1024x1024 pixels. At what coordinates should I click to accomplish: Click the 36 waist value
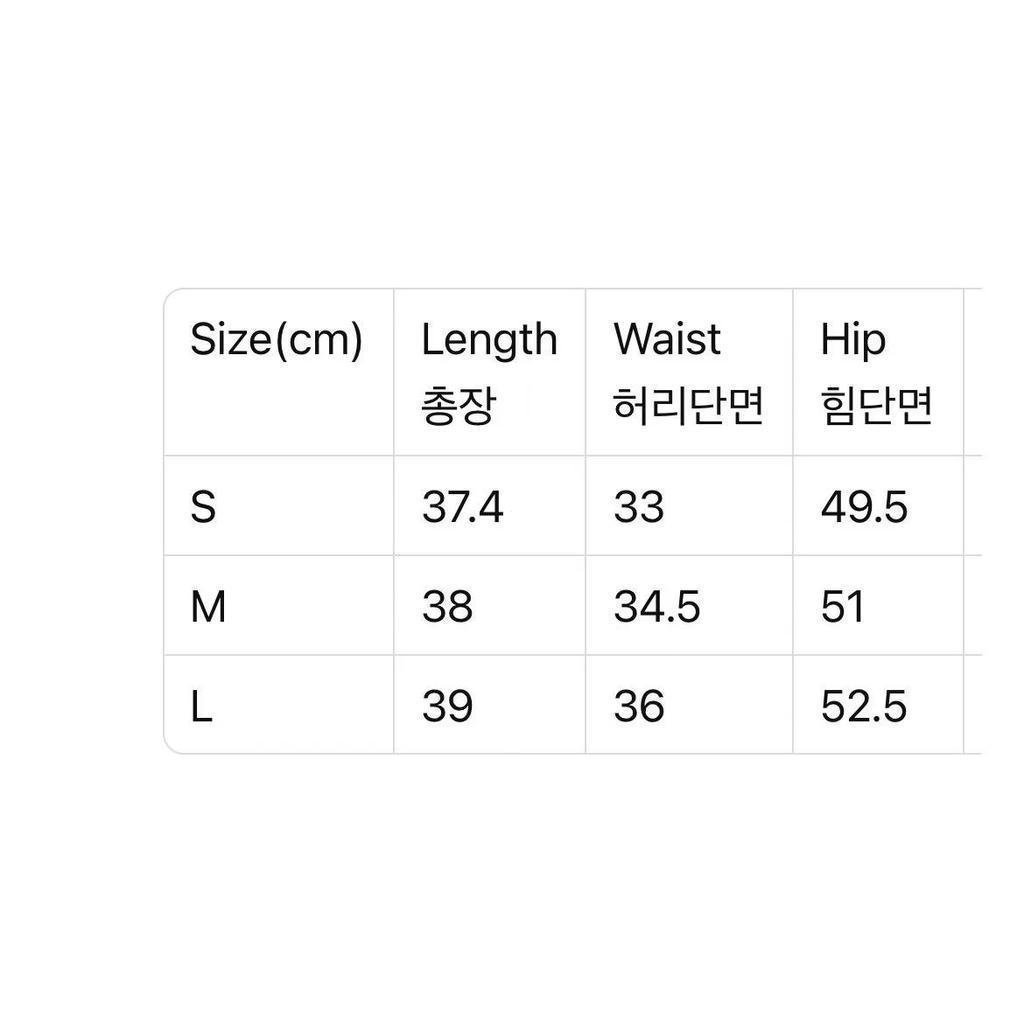(639, 707)
